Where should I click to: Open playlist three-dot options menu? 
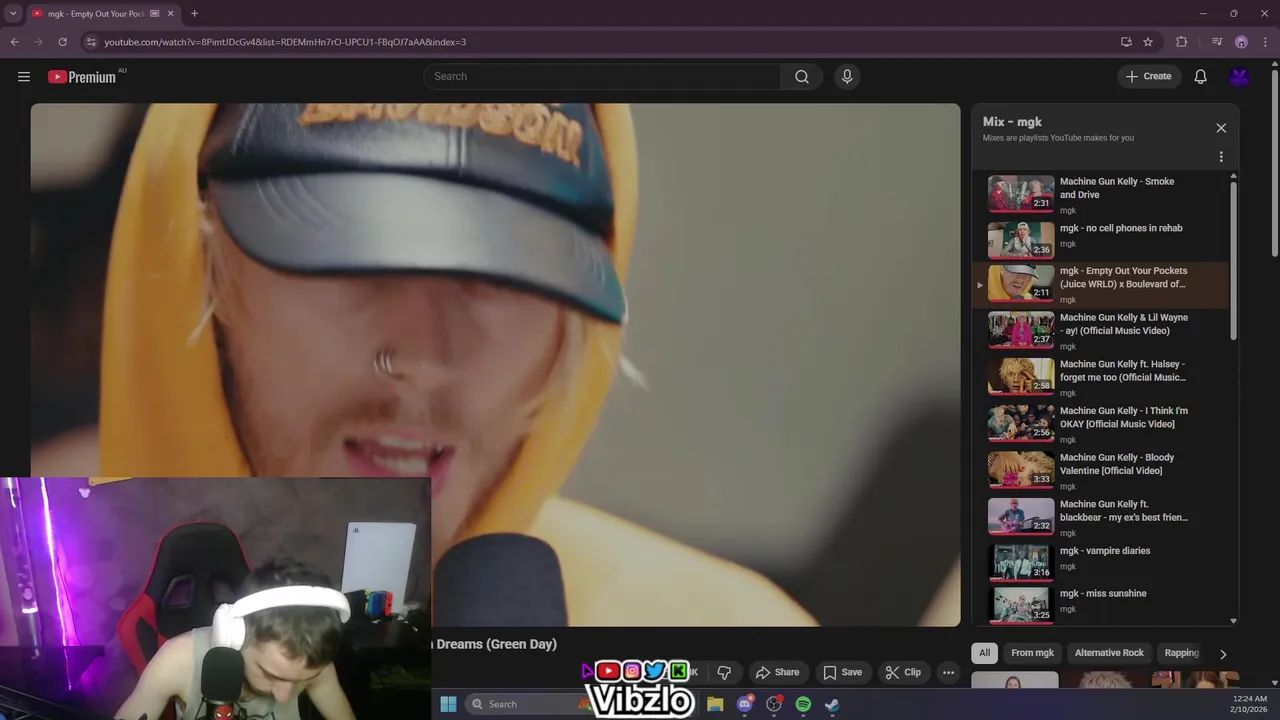tap(1221, 157)
